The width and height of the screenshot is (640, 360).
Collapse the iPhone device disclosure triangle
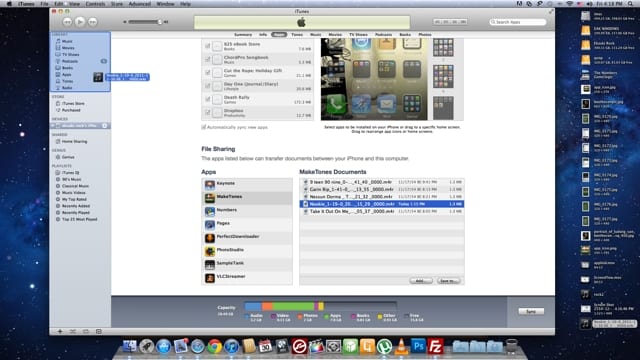pyautogui.click(x=53, y=126)
